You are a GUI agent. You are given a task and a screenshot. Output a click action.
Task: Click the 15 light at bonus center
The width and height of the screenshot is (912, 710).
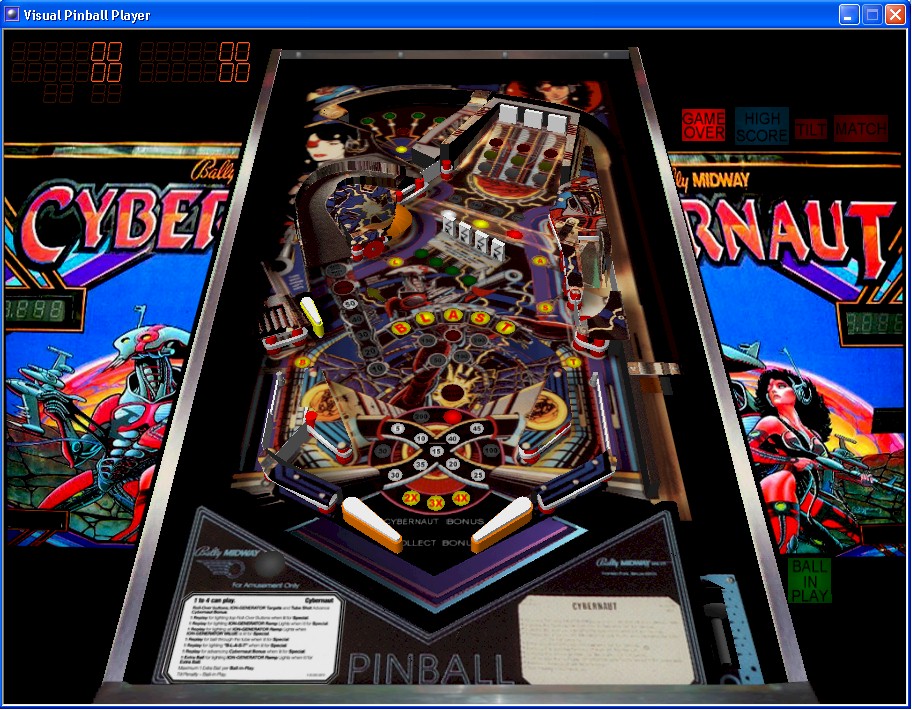(436, 451)
